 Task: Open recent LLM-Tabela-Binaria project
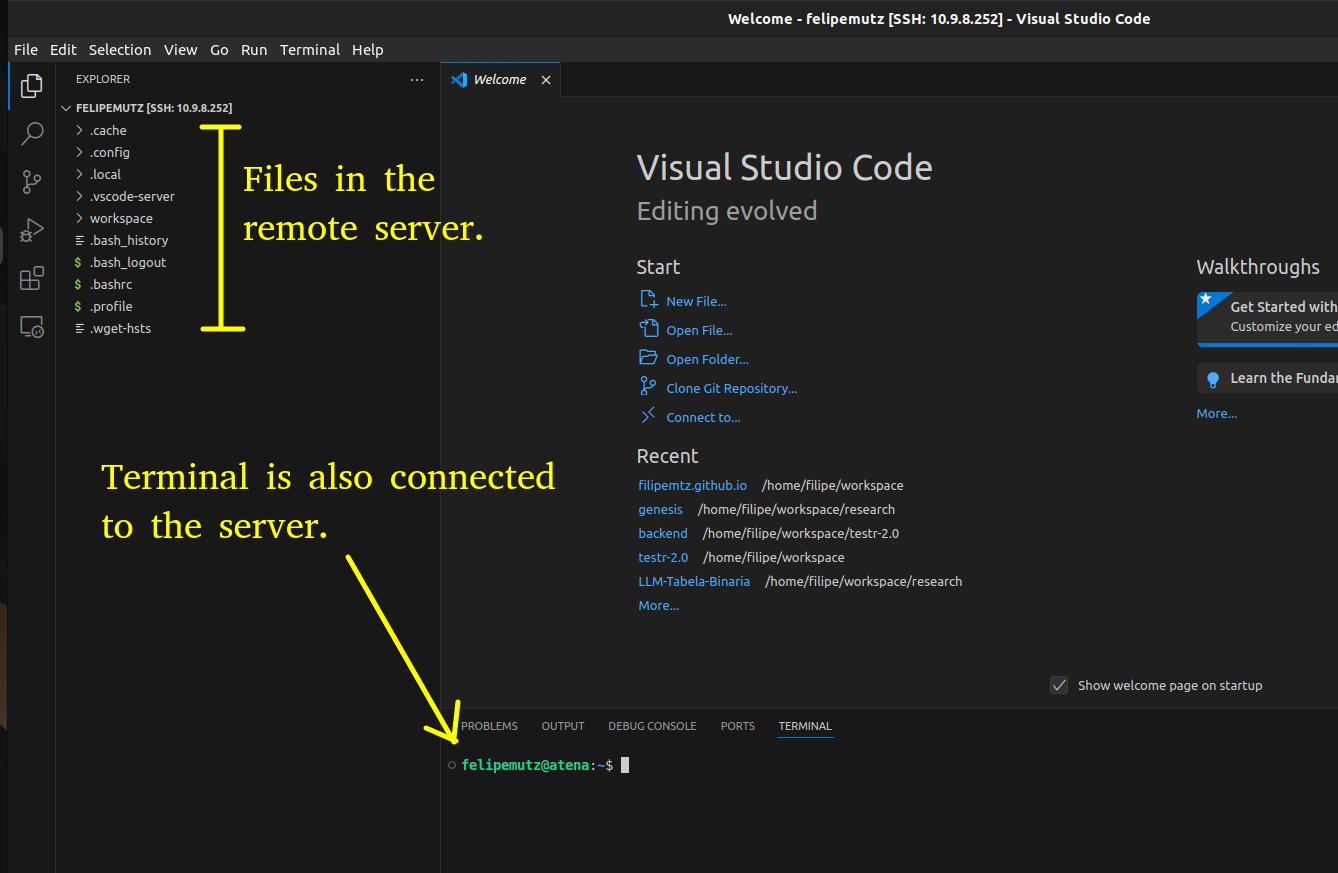click(694, 581)
